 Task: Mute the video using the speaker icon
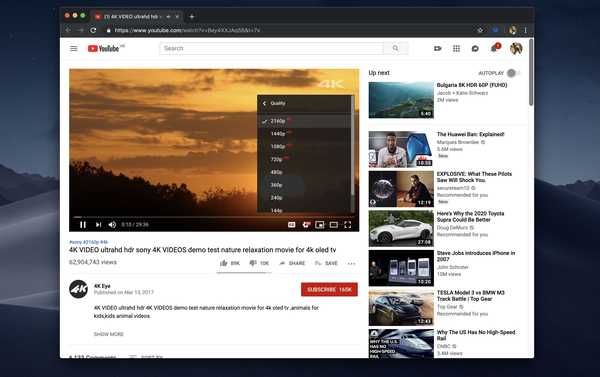tap(112, 225)
